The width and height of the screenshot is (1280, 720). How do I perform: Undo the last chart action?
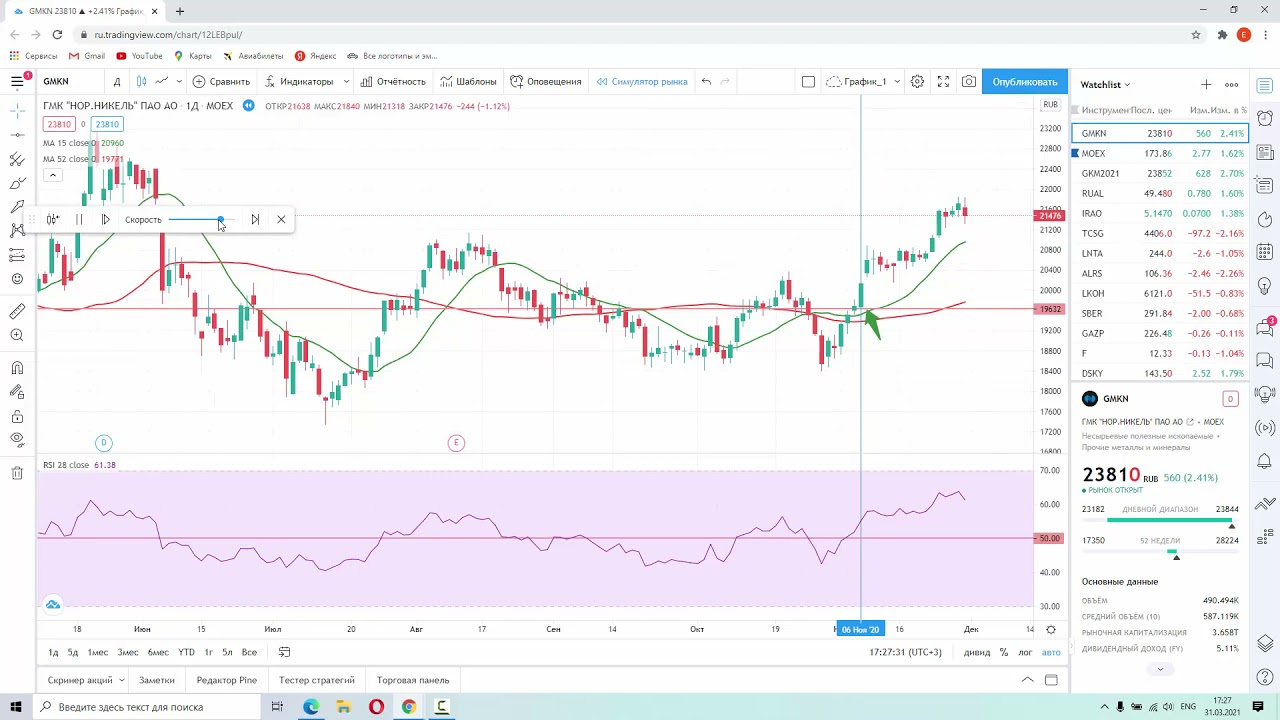point(706,82)
